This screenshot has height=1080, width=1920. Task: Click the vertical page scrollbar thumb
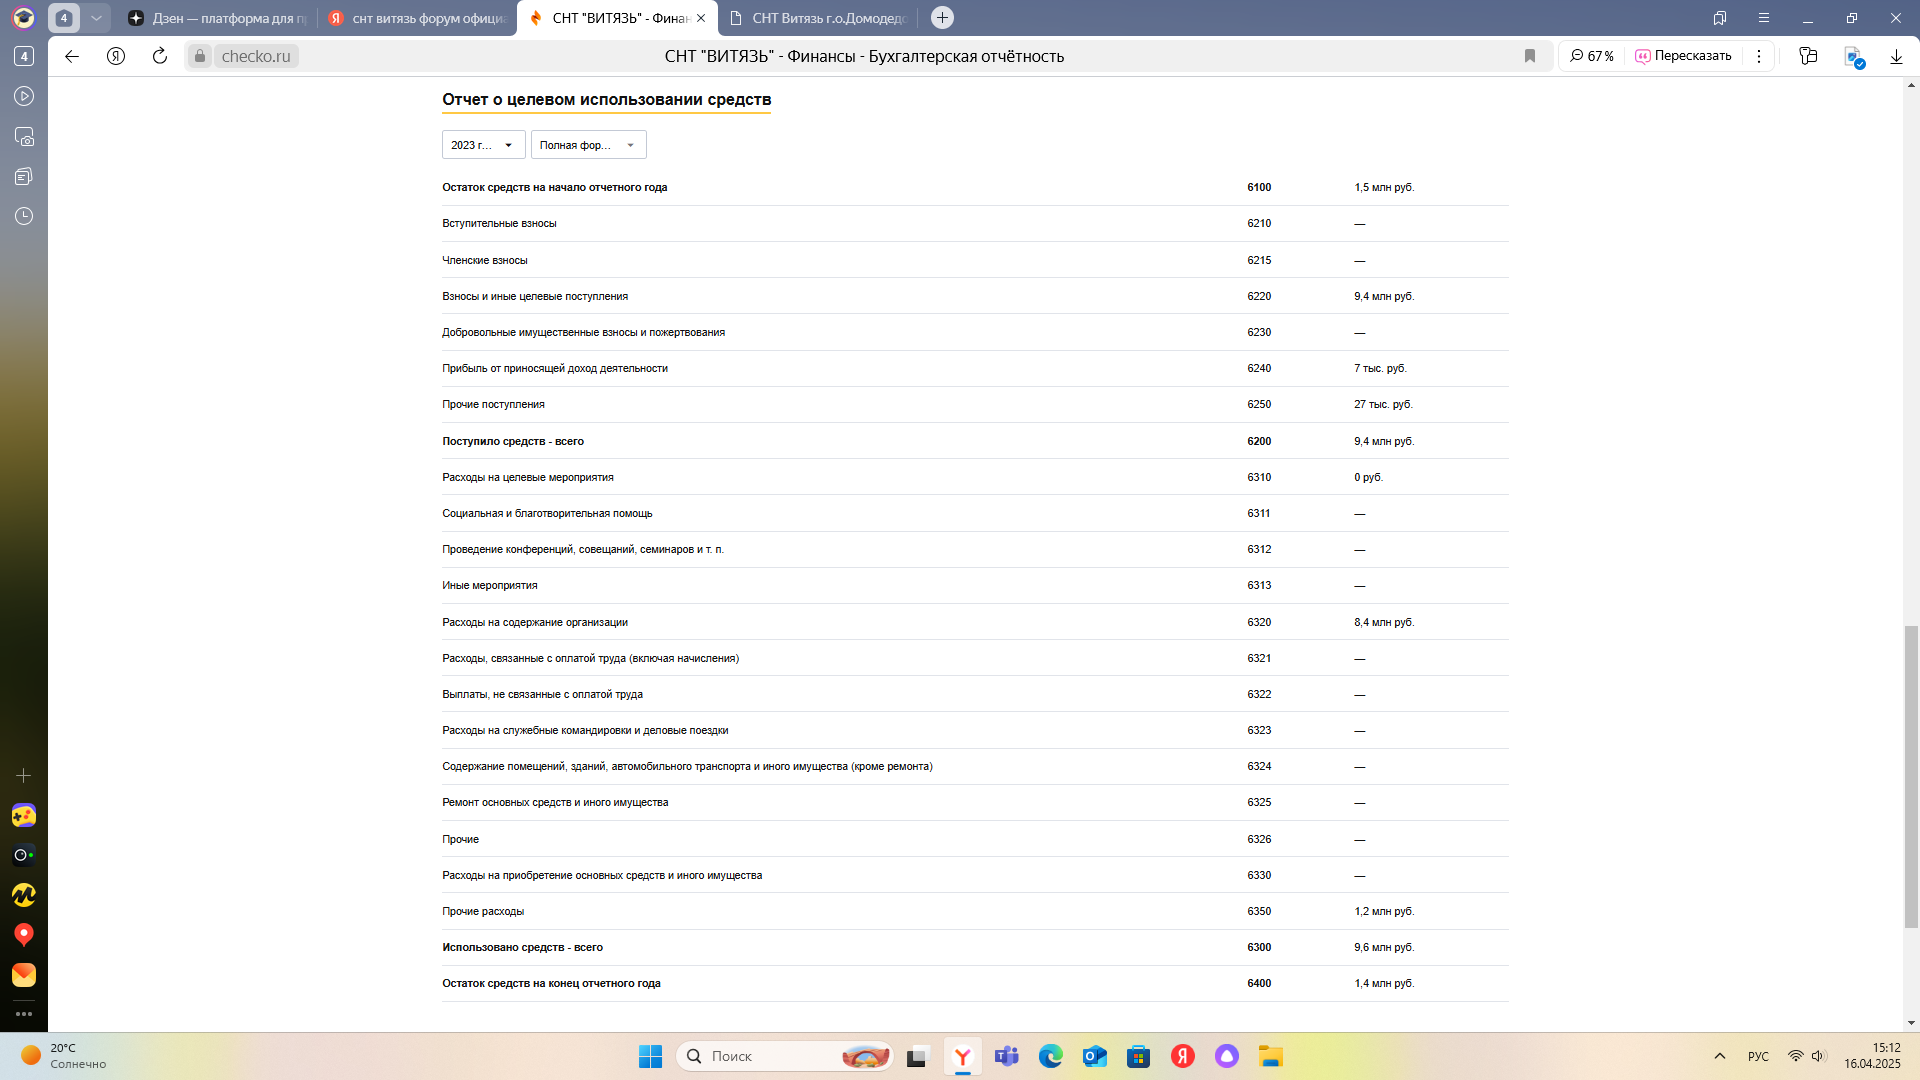click(1911, 777)
